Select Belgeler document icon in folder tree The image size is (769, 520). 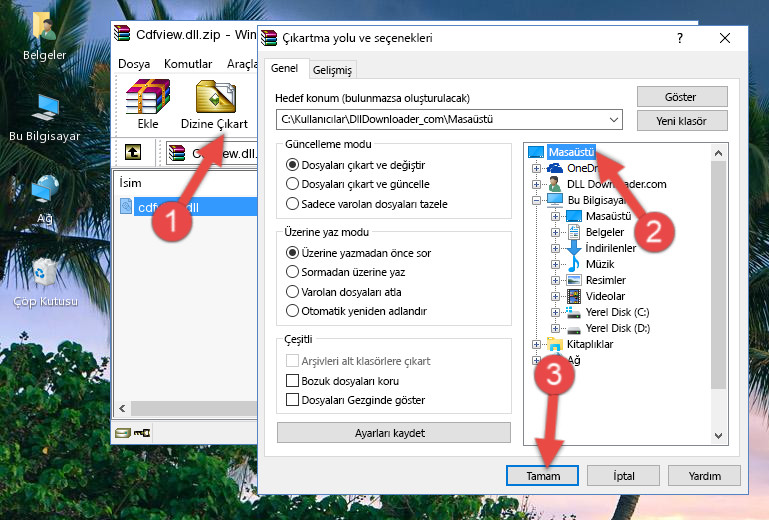pyautogui.click(x=573, y=232)
